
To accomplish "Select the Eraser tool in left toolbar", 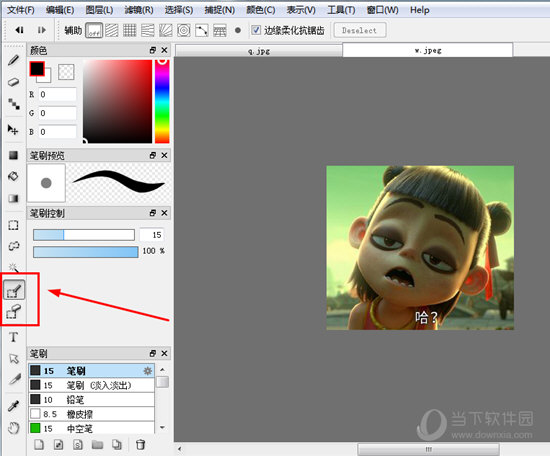I will click(x=13, y=82).
